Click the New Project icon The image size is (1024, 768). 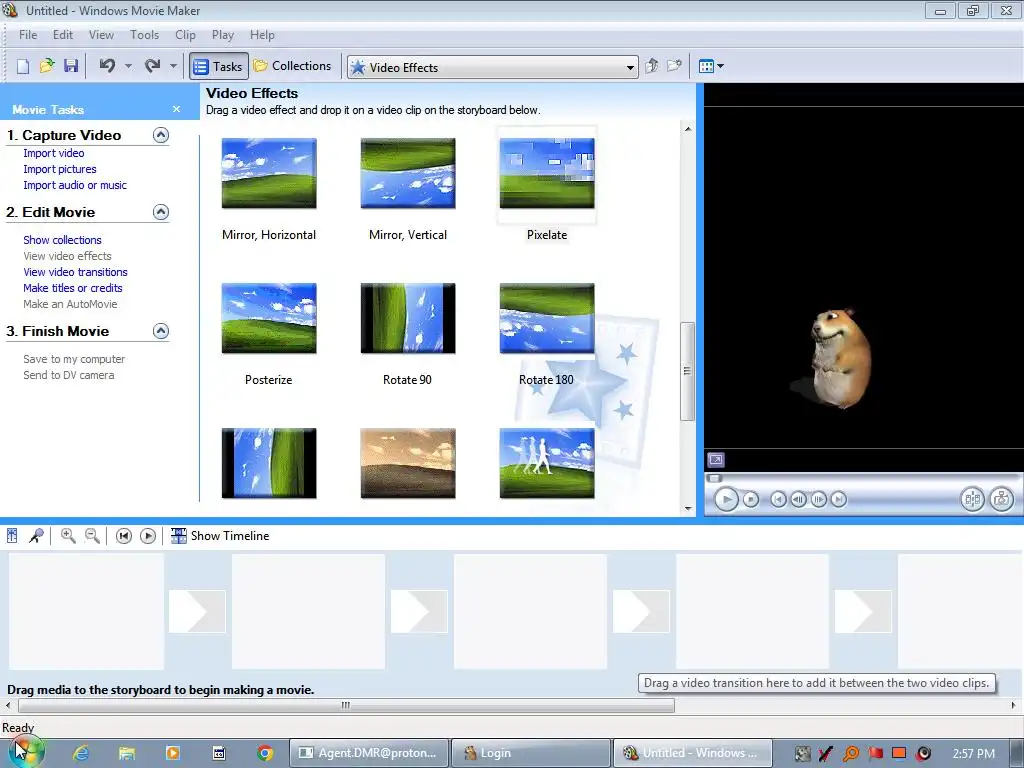(x=23, y=66)
